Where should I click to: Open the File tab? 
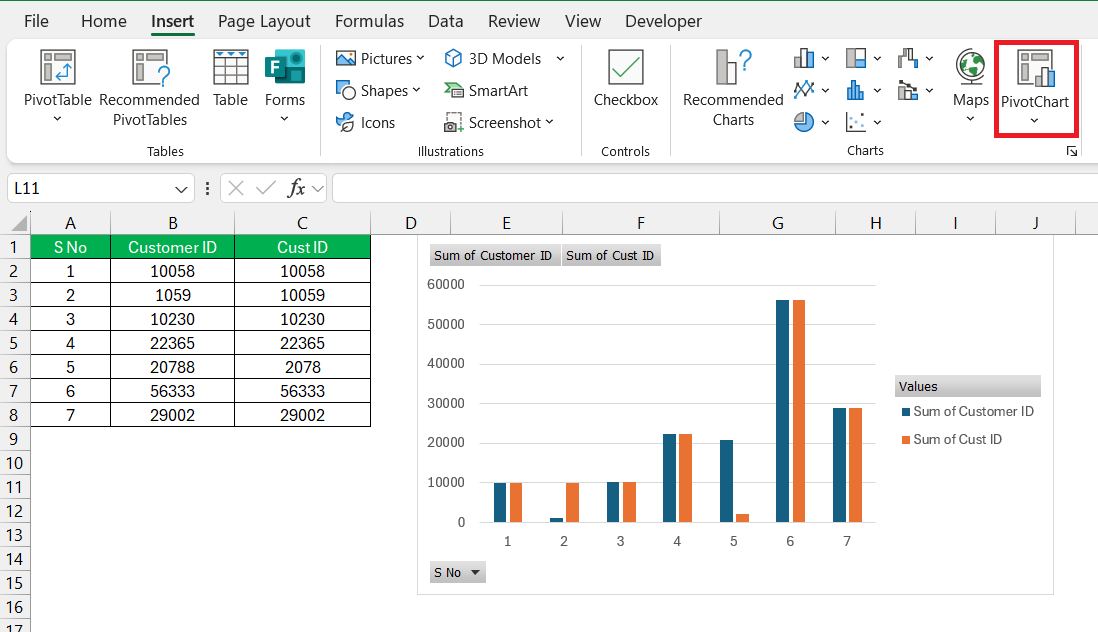coord(36,21)
